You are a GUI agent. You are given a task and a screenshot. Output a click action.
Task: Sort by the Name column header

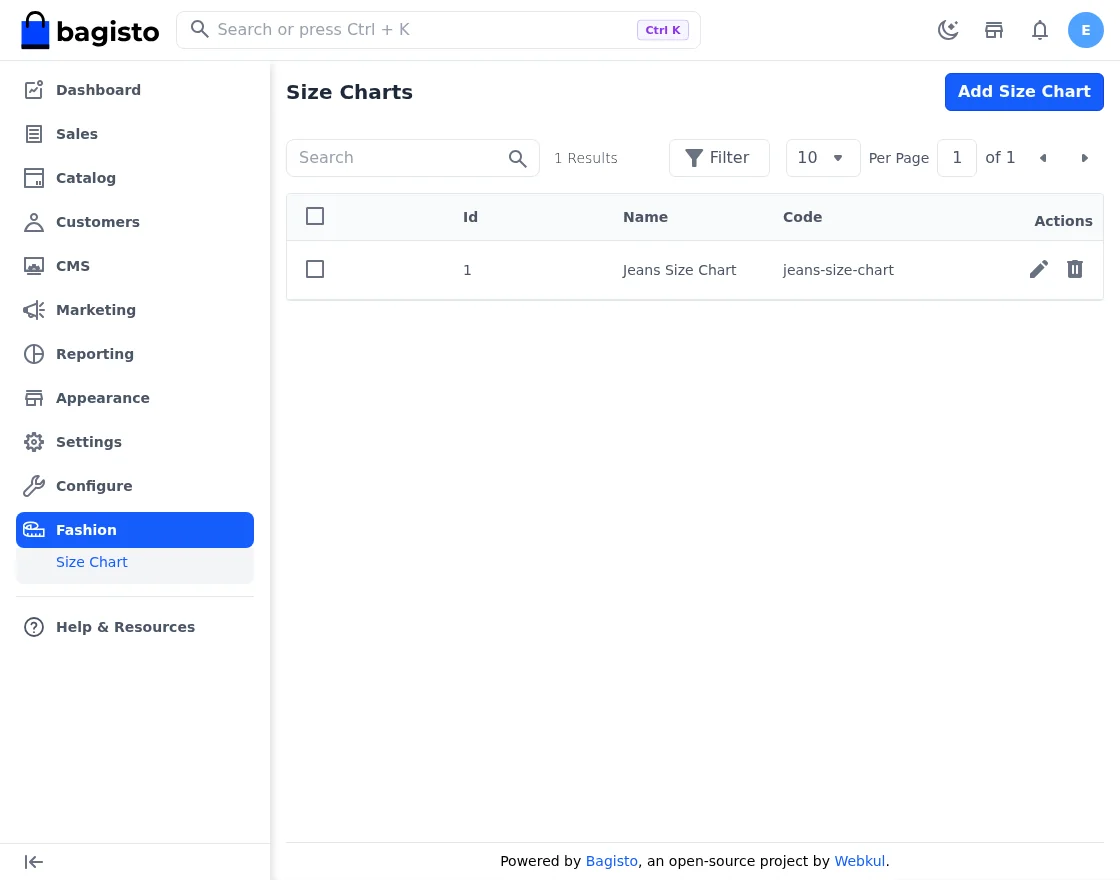click(x=645, y=217)
